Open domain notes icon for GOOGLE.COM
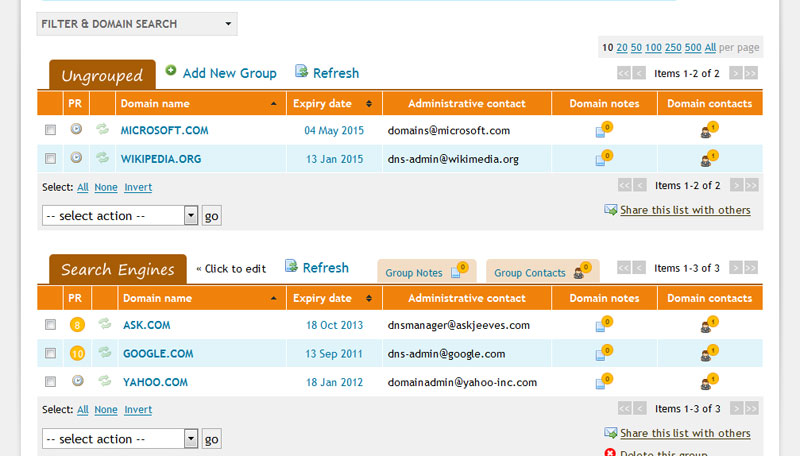 point(603,353)
